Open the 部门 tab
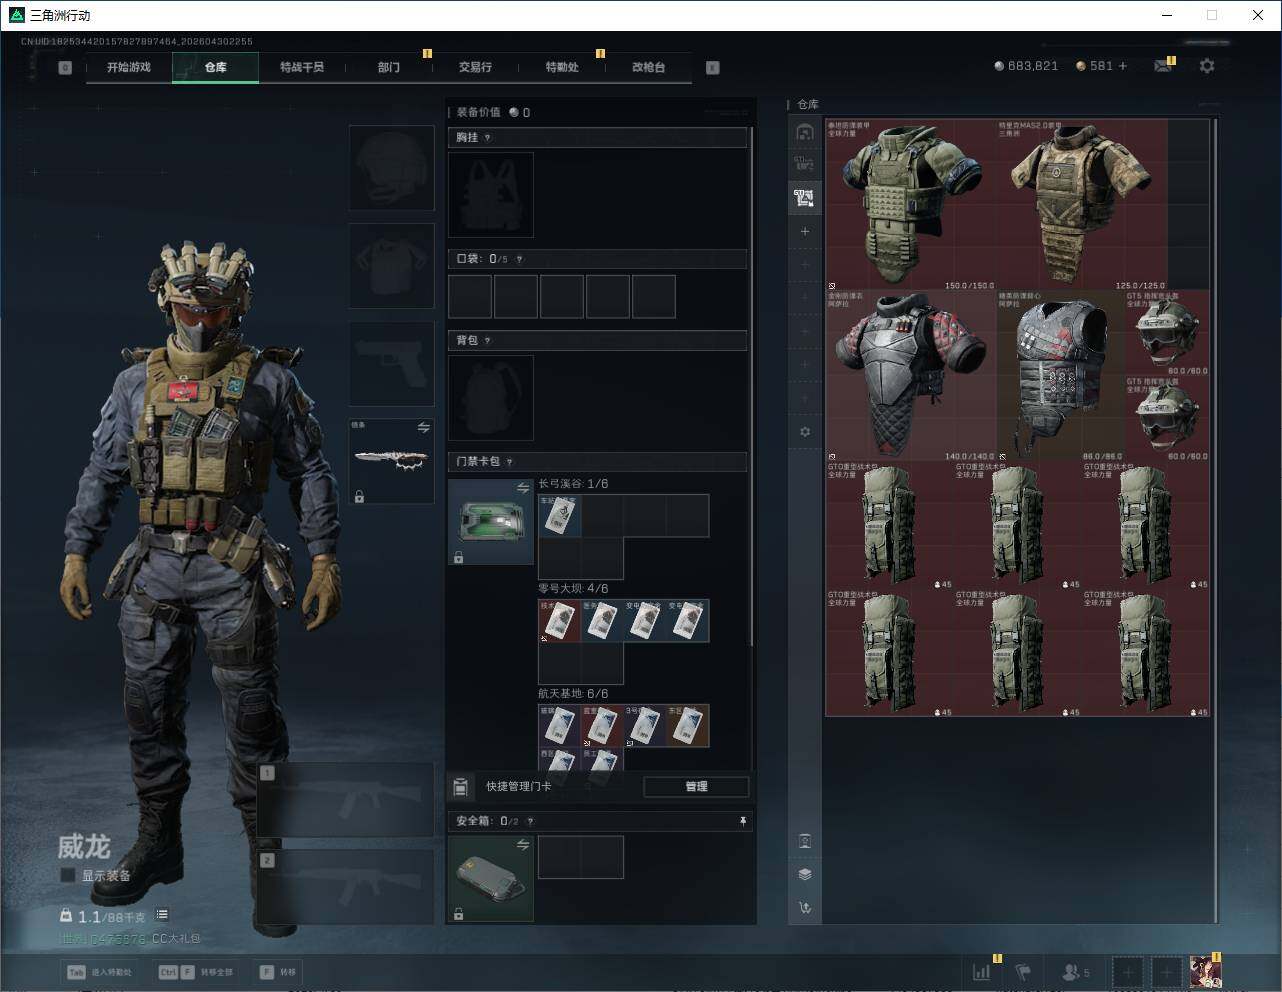 [x=389, y=67]
